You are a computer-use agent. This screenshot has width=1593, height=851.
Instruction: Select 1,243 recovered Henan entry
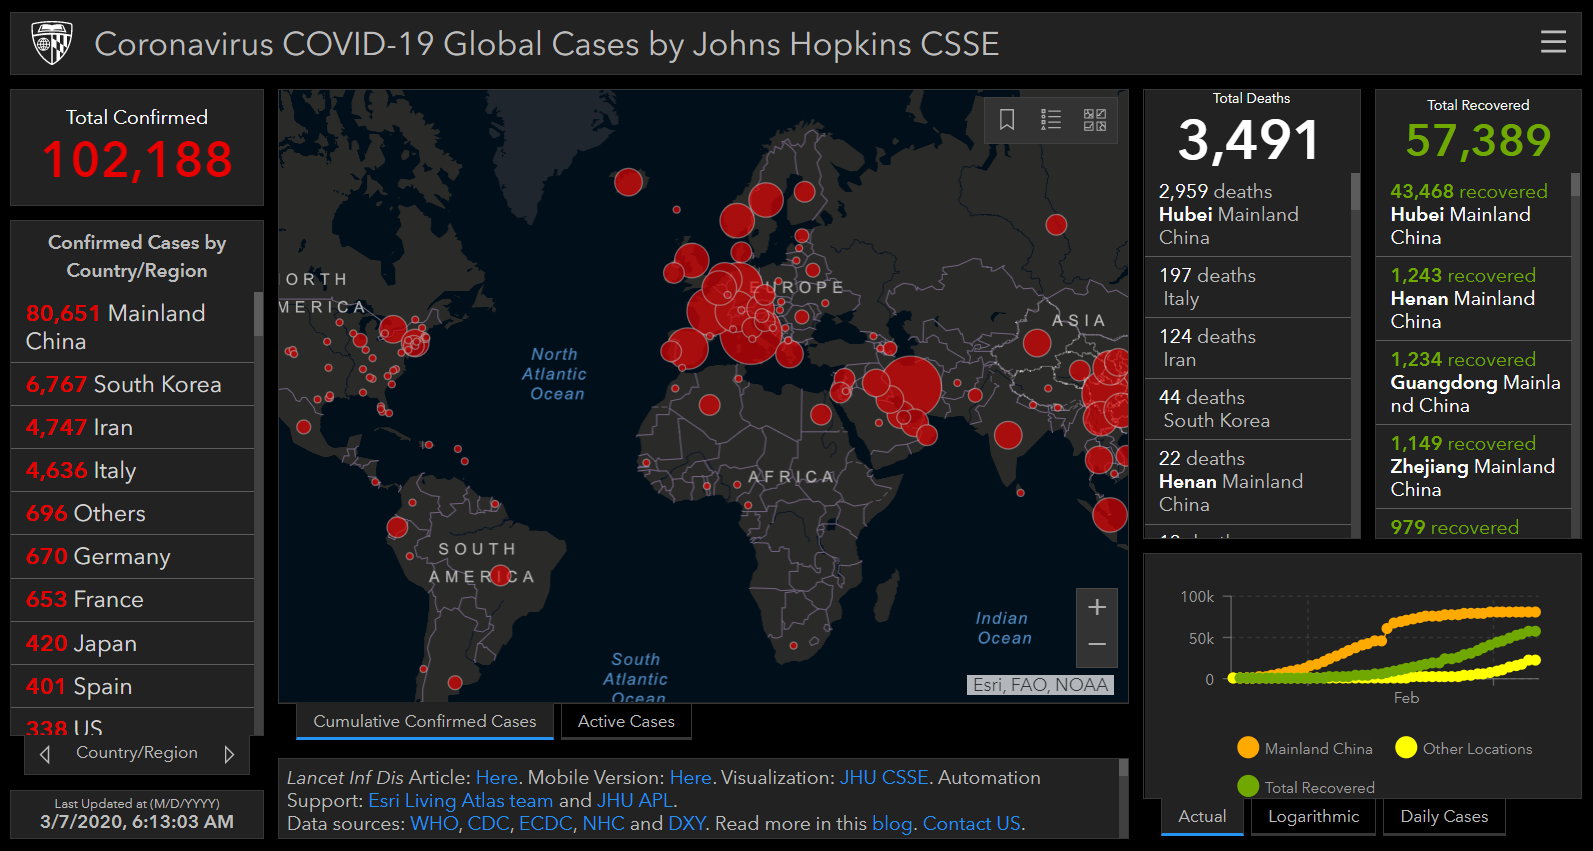pos(1474,298)
